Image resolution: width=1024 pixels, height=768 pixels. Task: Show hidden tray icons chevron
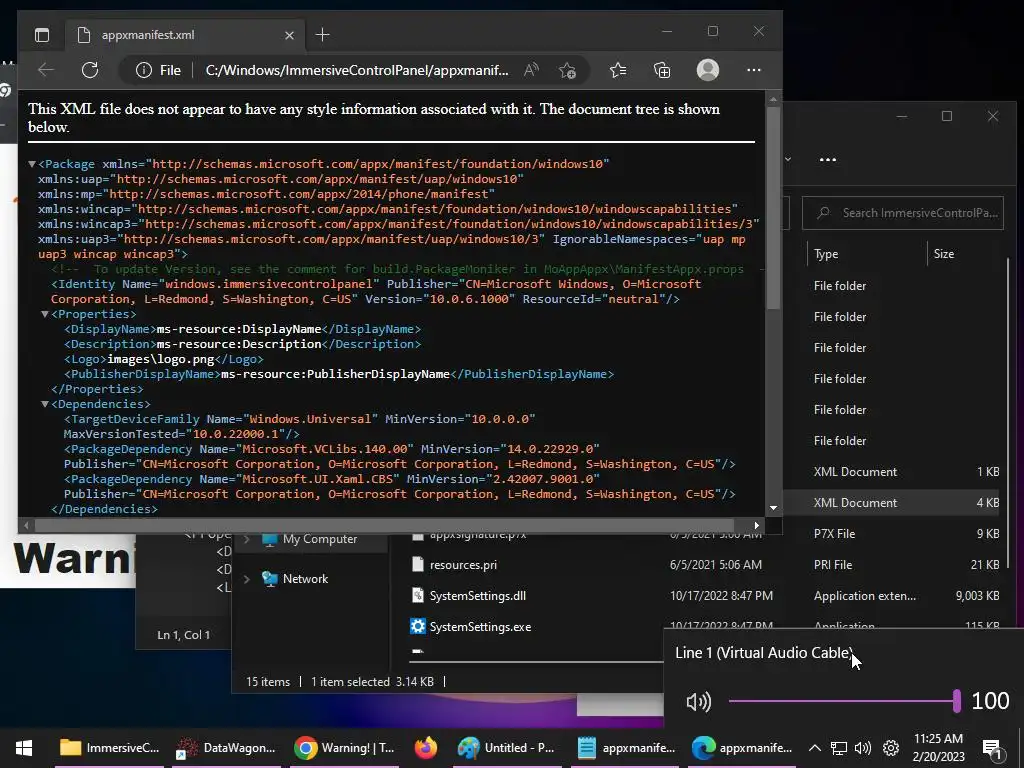[814, 748]
